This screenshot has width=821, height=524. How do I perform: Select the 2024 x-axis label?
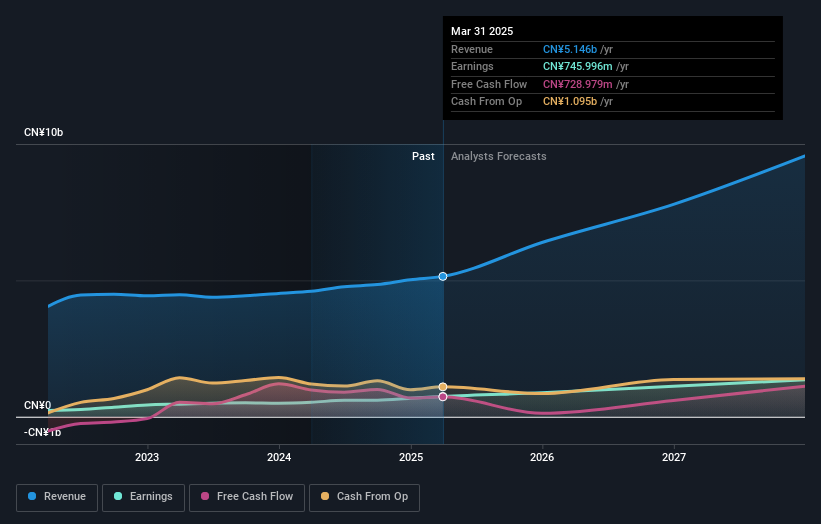[x=279, y=458]
